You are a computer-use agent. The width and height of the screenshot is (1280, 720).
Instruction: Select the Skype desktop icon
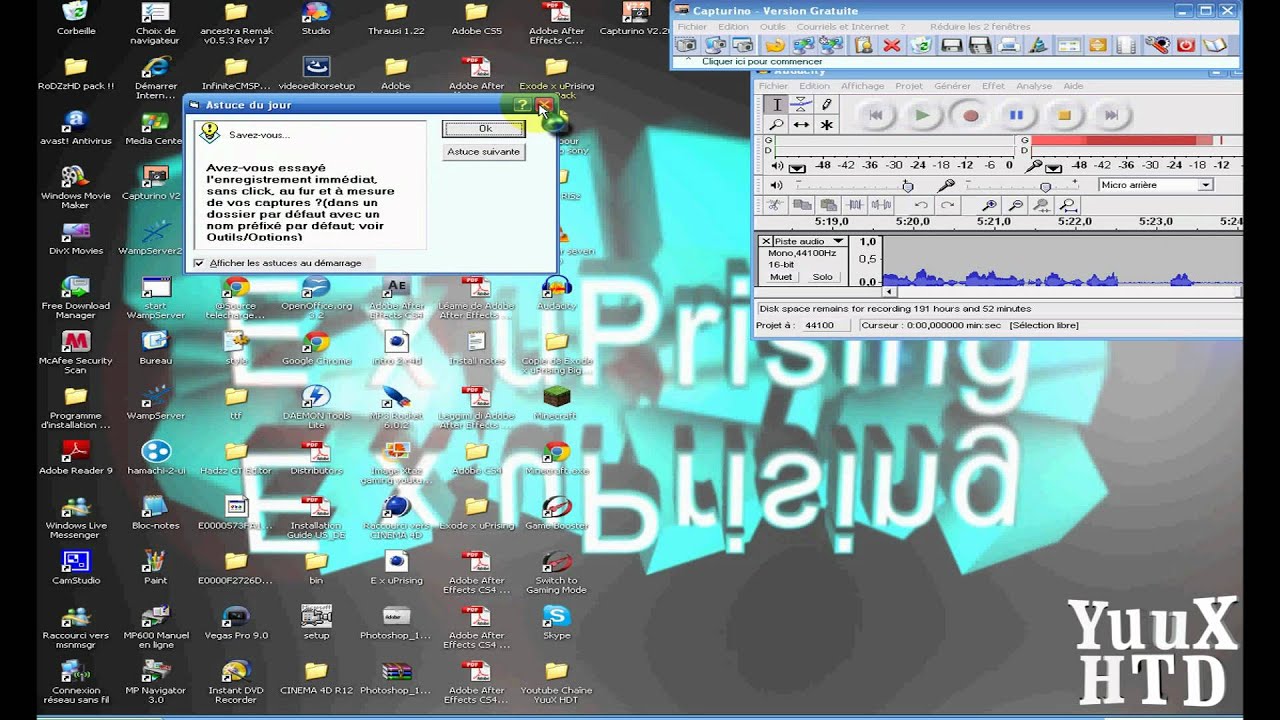point(556,623)
